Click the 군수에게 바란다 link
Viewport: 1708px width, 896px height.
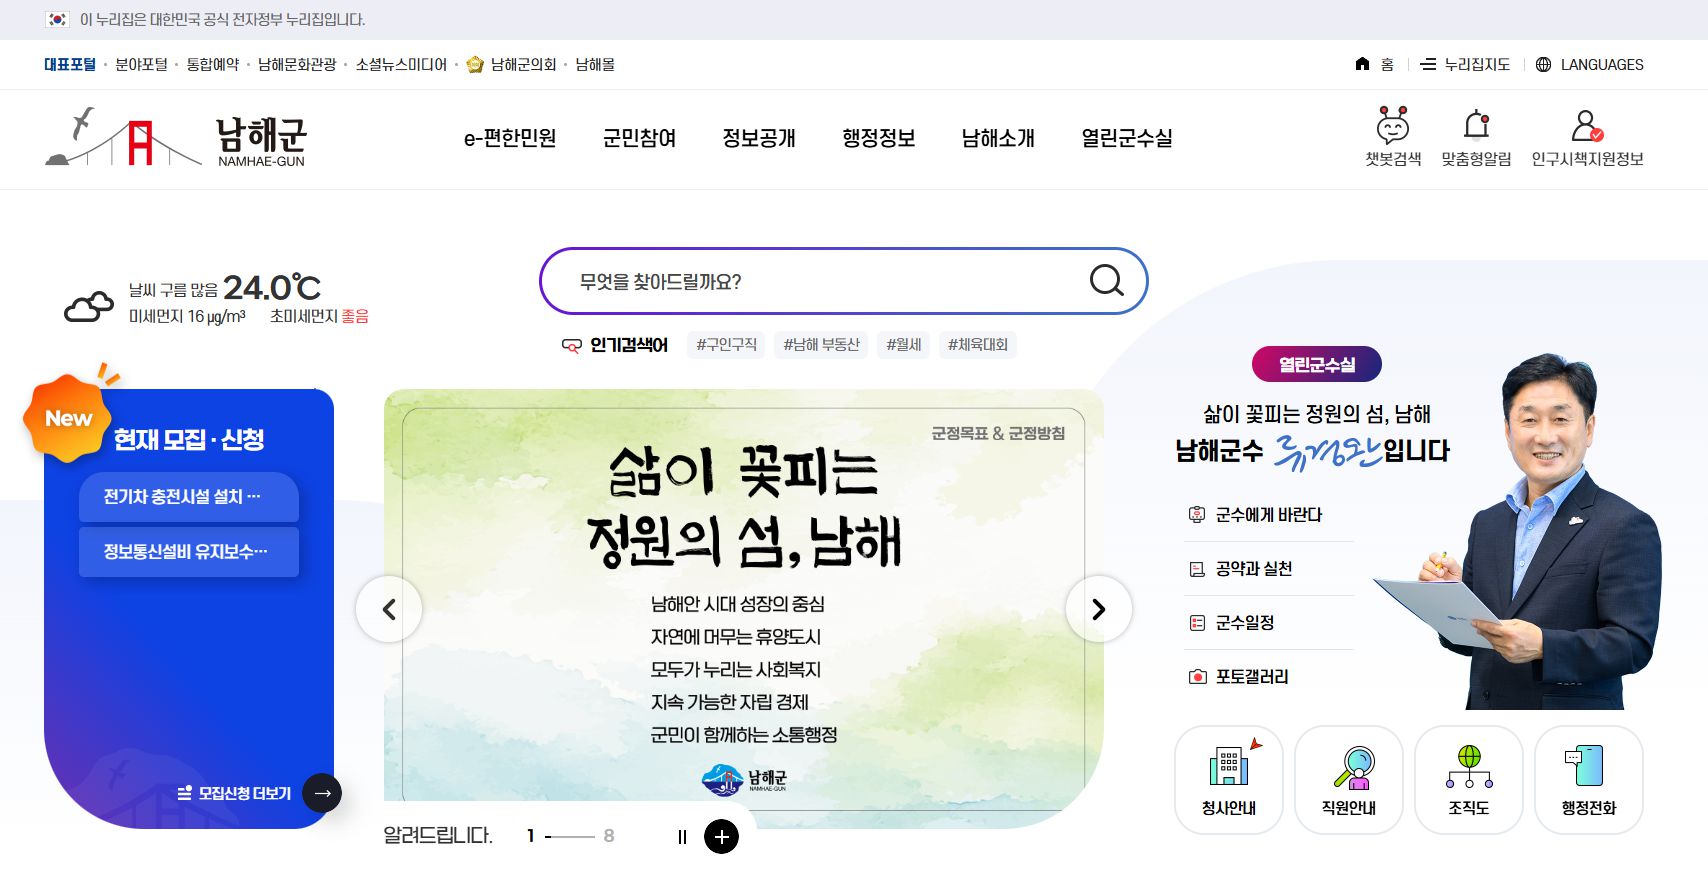(x=1268, y=514)
